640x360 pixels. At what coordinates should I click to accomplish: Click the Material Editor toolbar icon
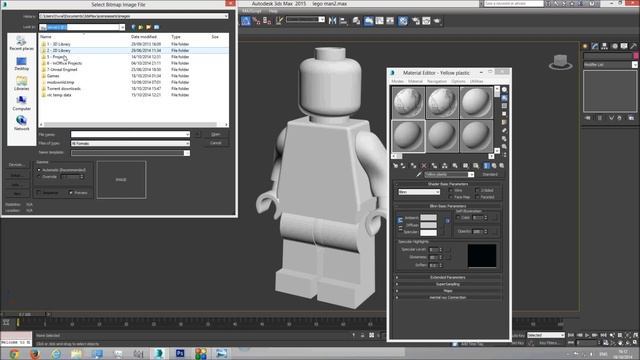click(403, 21)
